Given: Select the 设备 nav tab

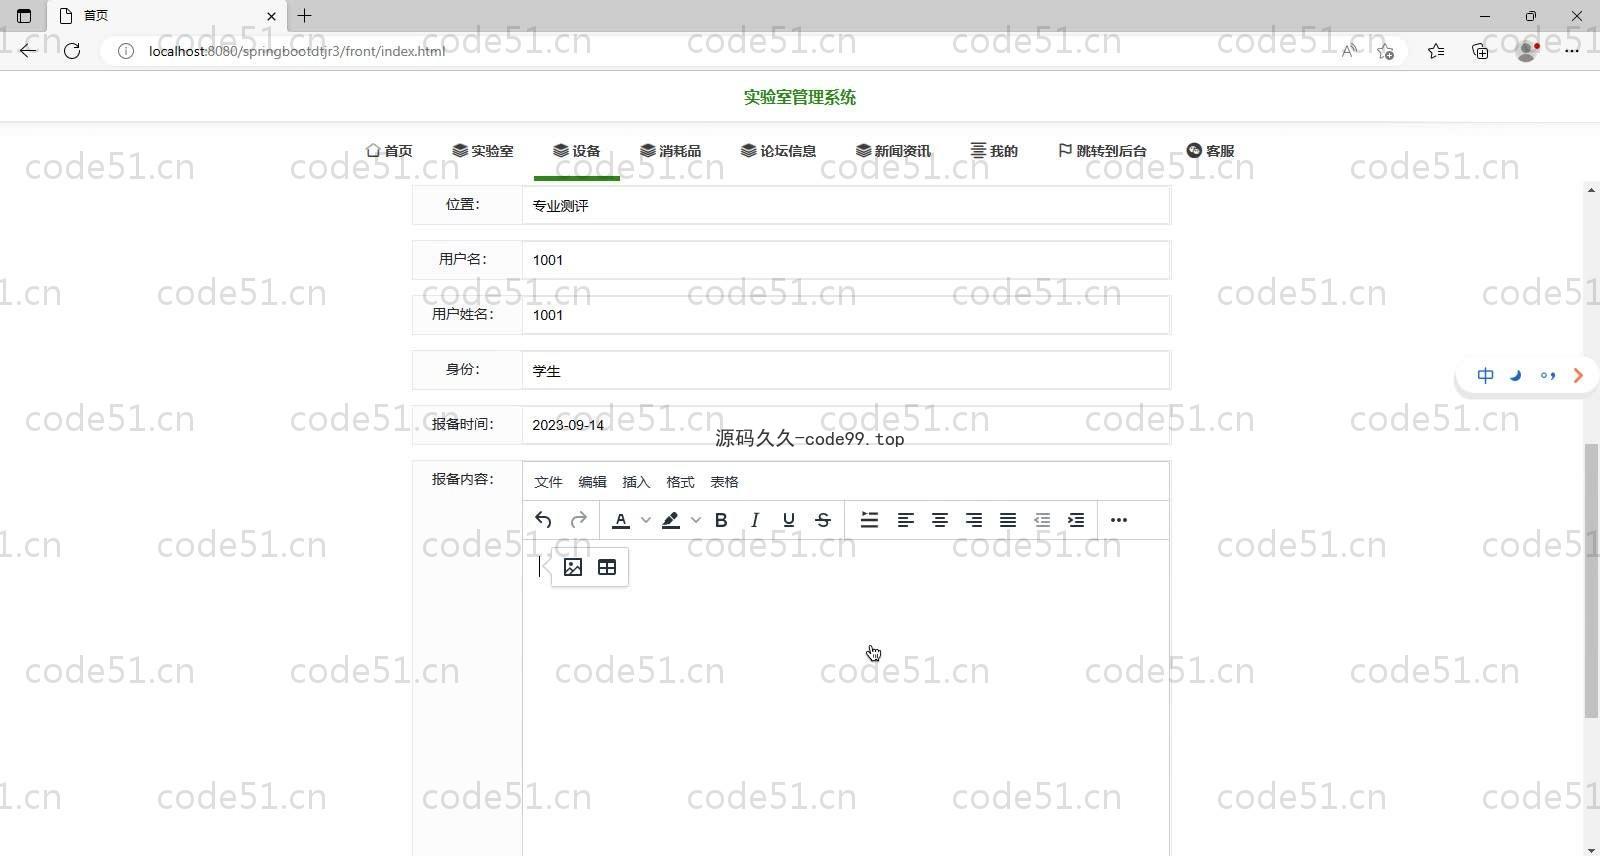Looking at the screenshot, I should [x=576, y=151].
